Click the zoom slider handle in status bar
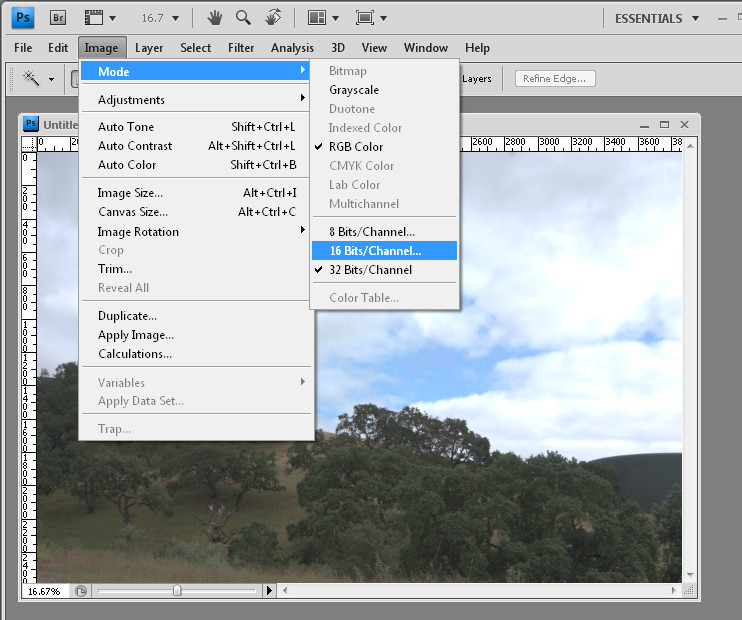This screenshot has height=620, width=742. pyautogui.click(x=177, y=590)
